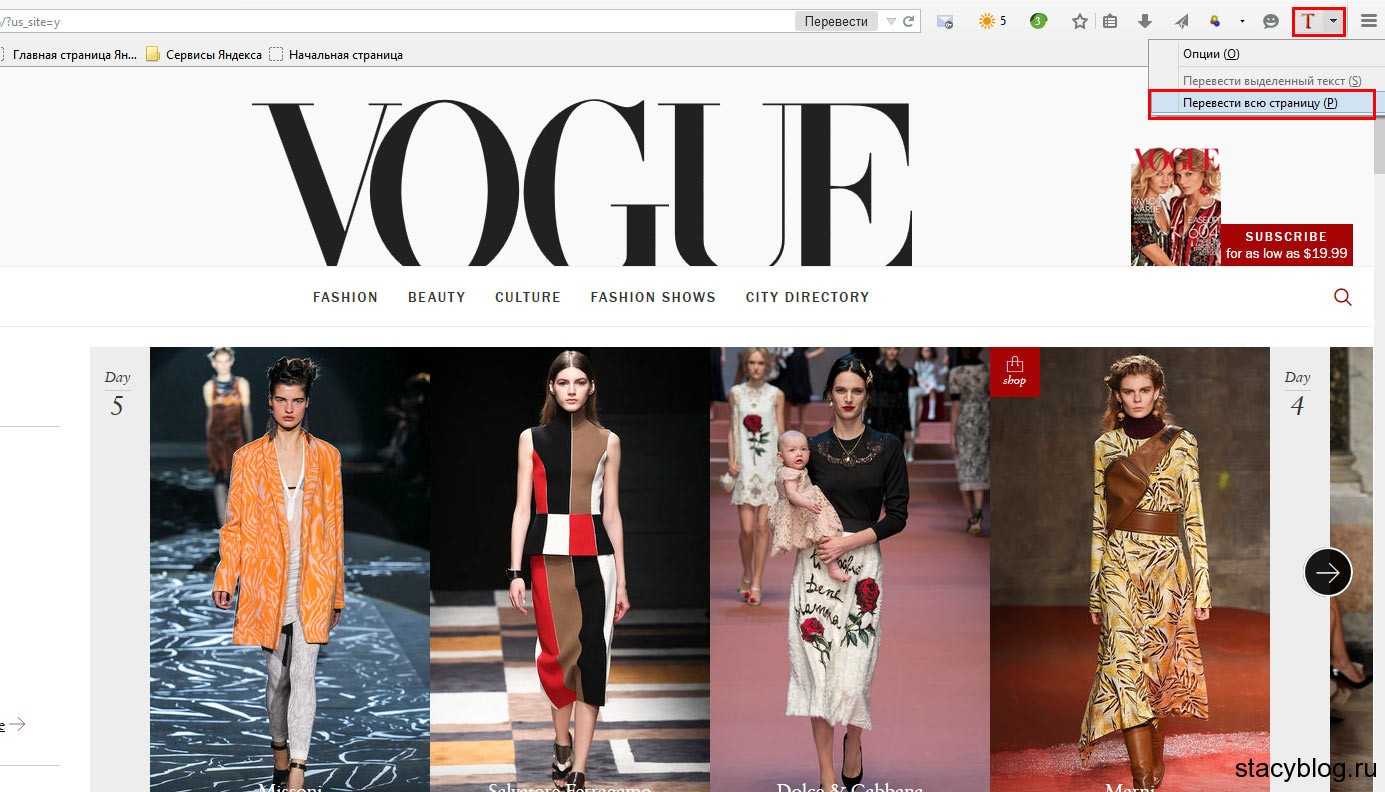1385x792 pixels.
Task: Click the weather sun icon in toolbar
Action: [x=987, y=21]
